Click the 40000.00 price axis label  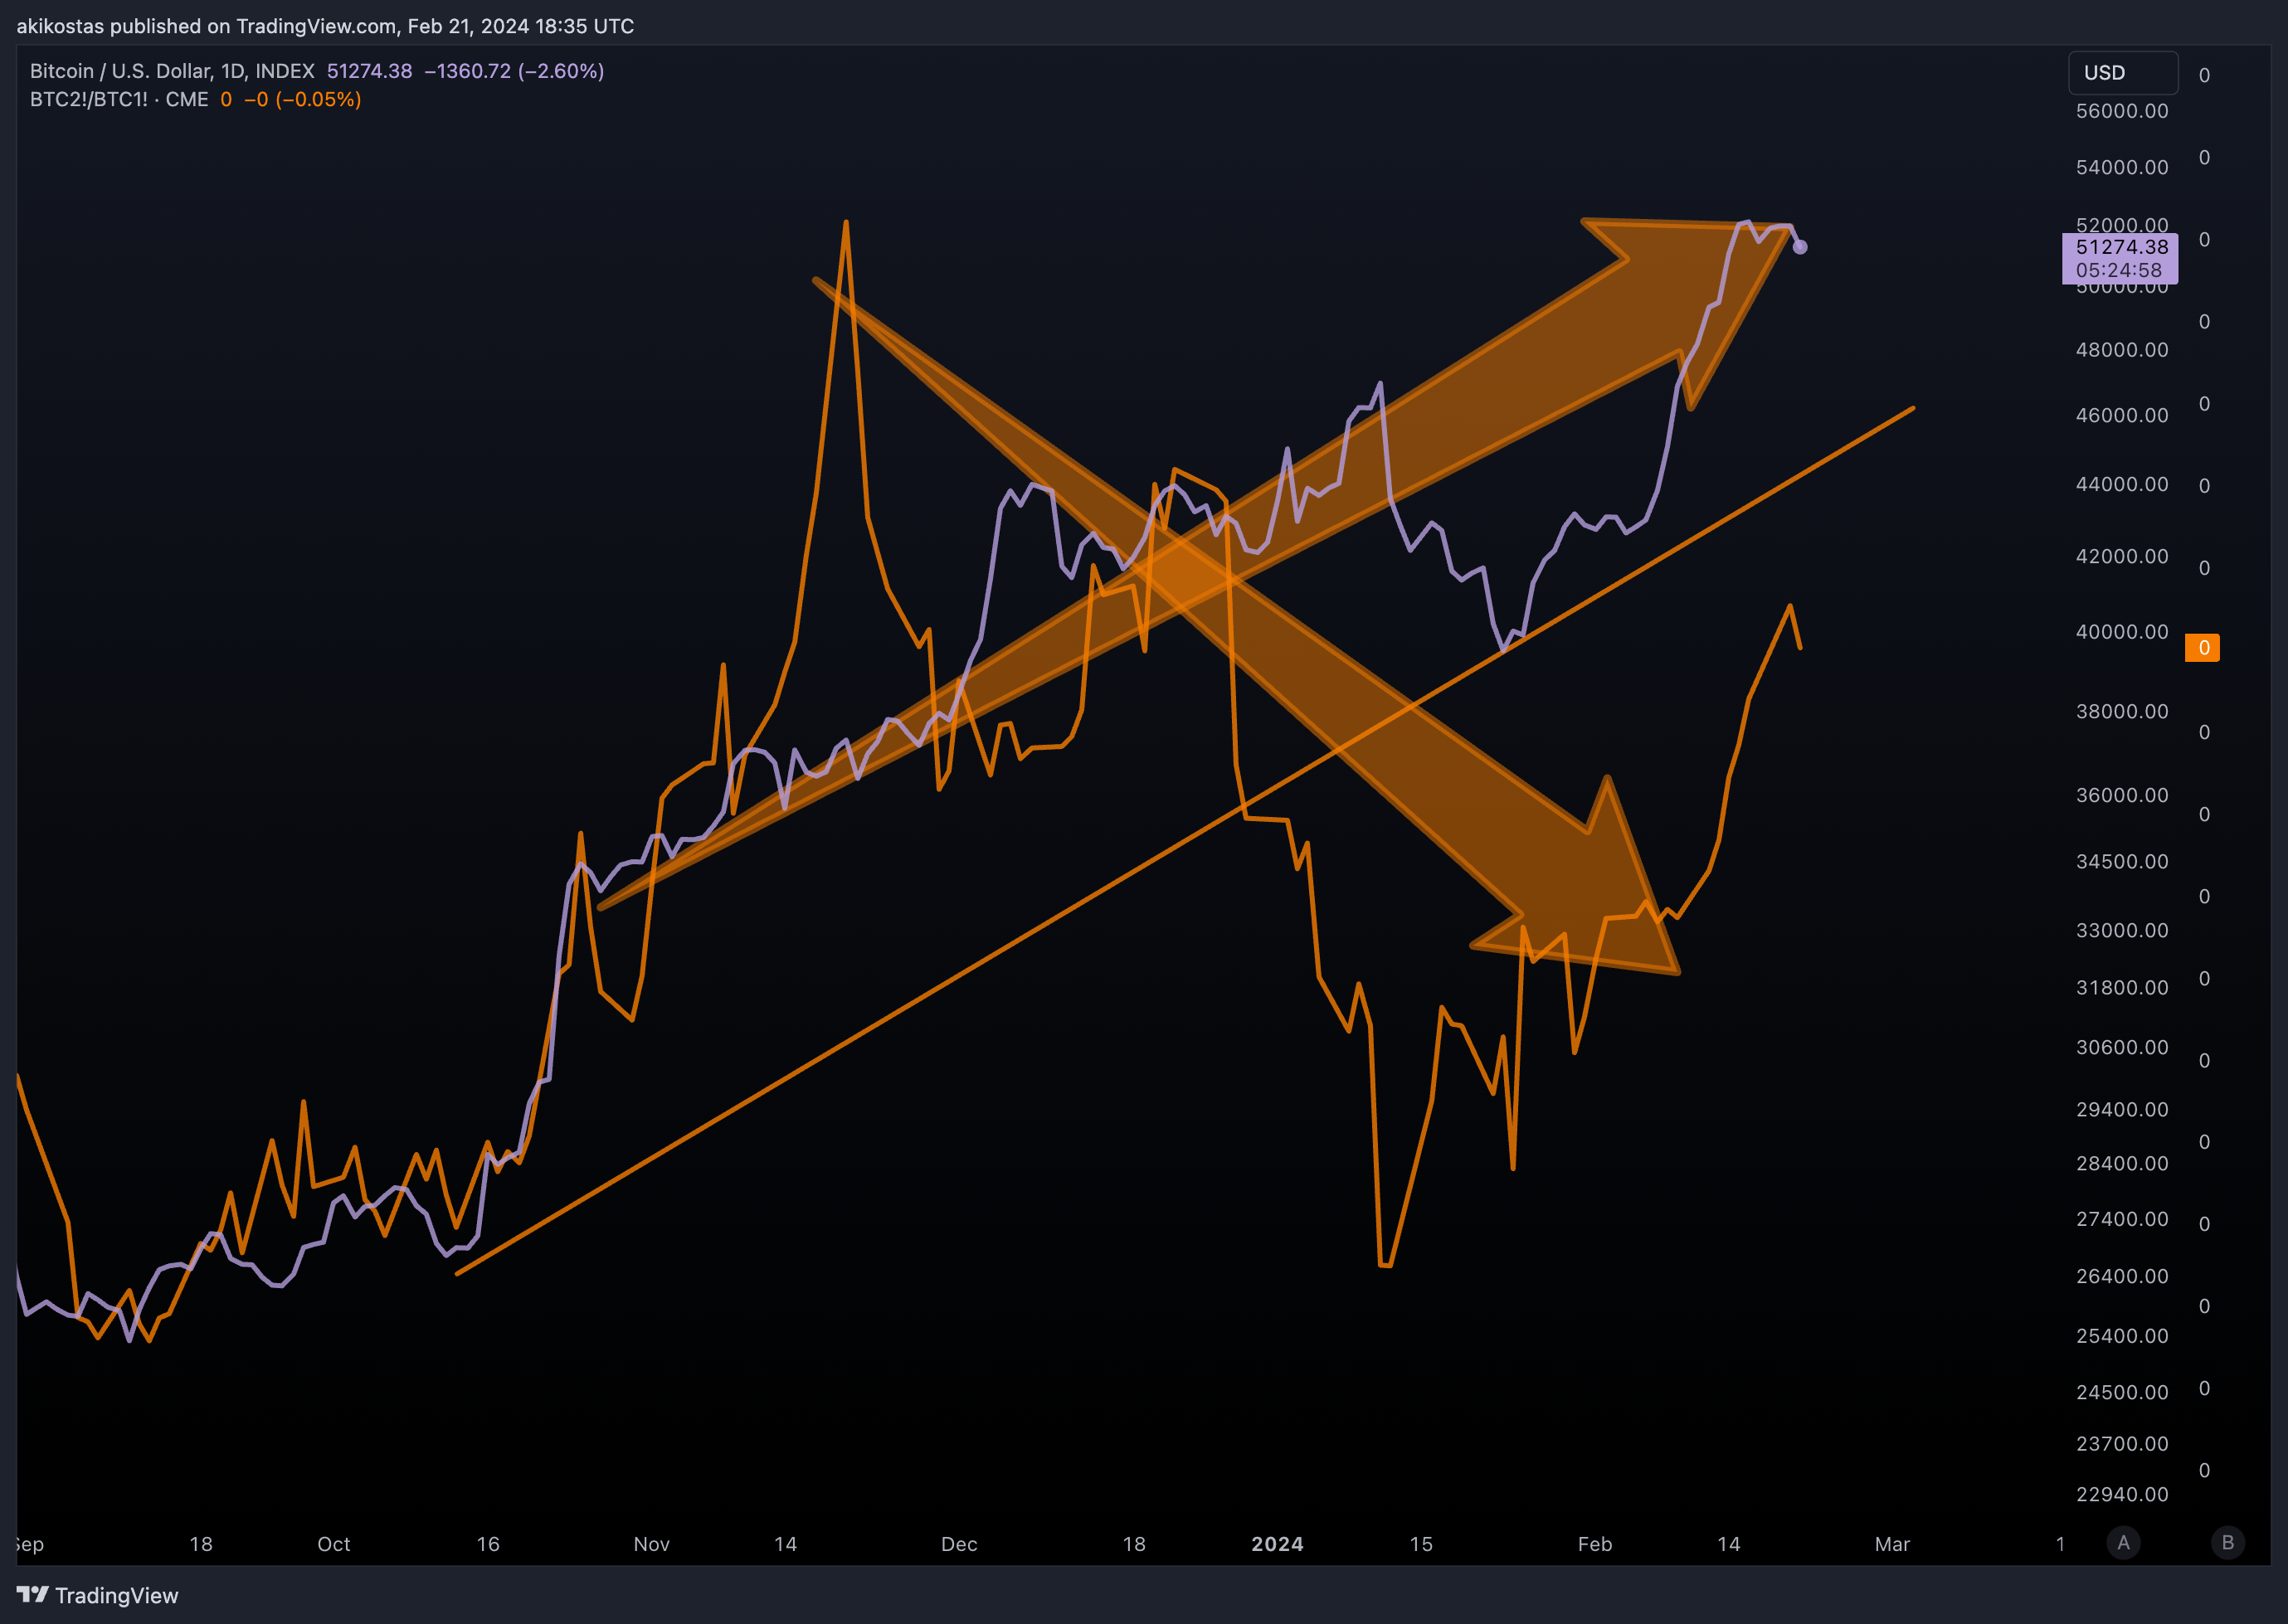(2122, 632)
